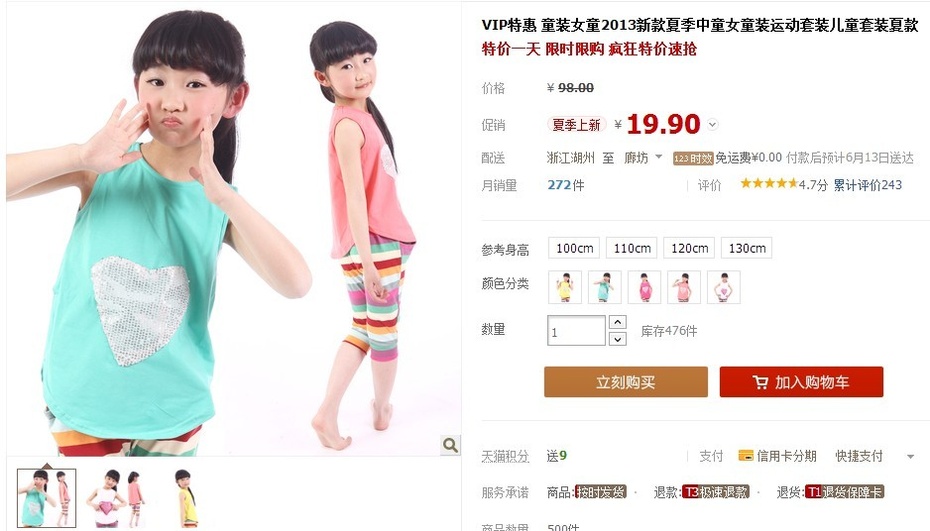Image resolution: width=930 pixels, height=531 pixels.
Task: Click the credit card icon beside 信用卡分期
Action: (x=746, y=456)
